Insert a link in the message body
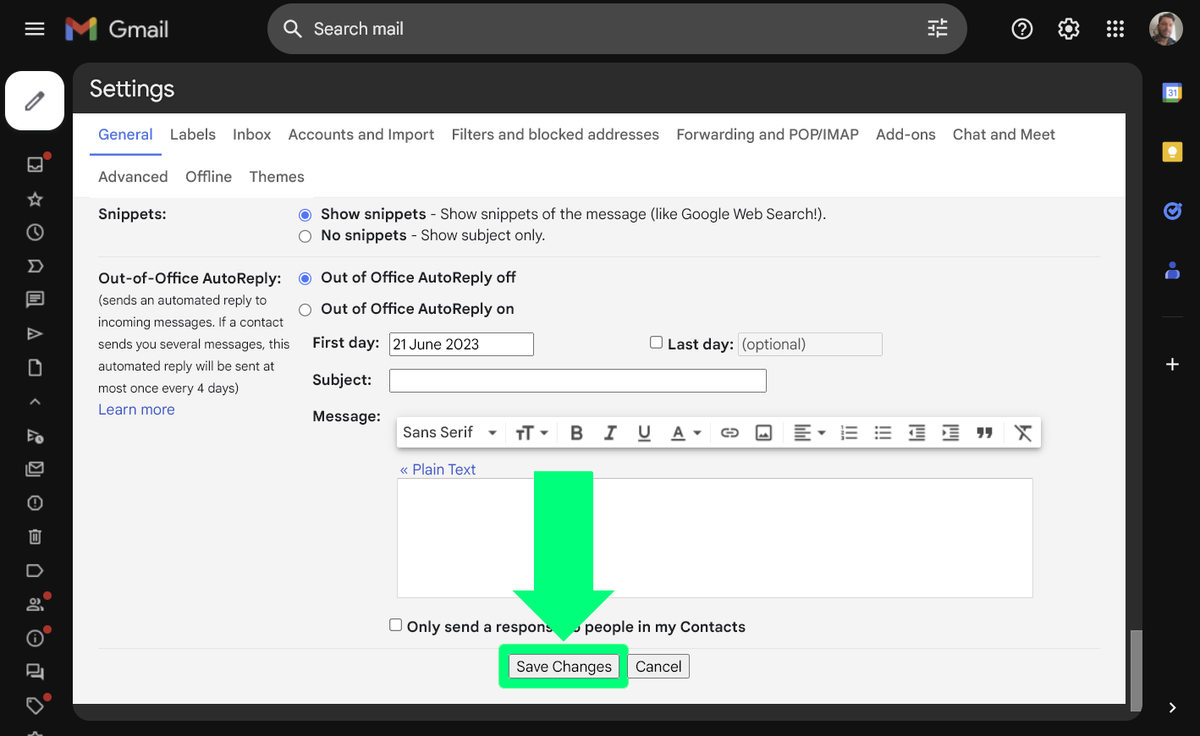Image resolution: width=1200 pixels, height=736 pixels. [729, 432]
